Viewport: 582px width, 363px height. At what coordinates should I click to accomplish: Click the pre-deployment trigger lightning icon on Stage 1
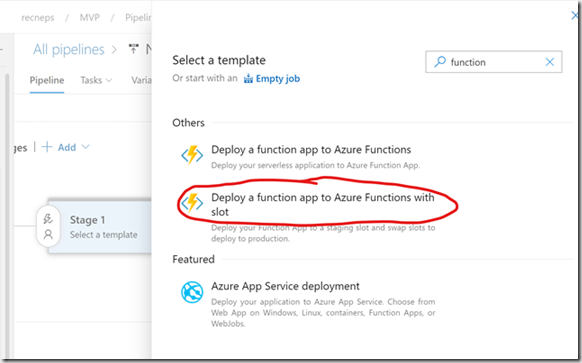tap(48, 219)
